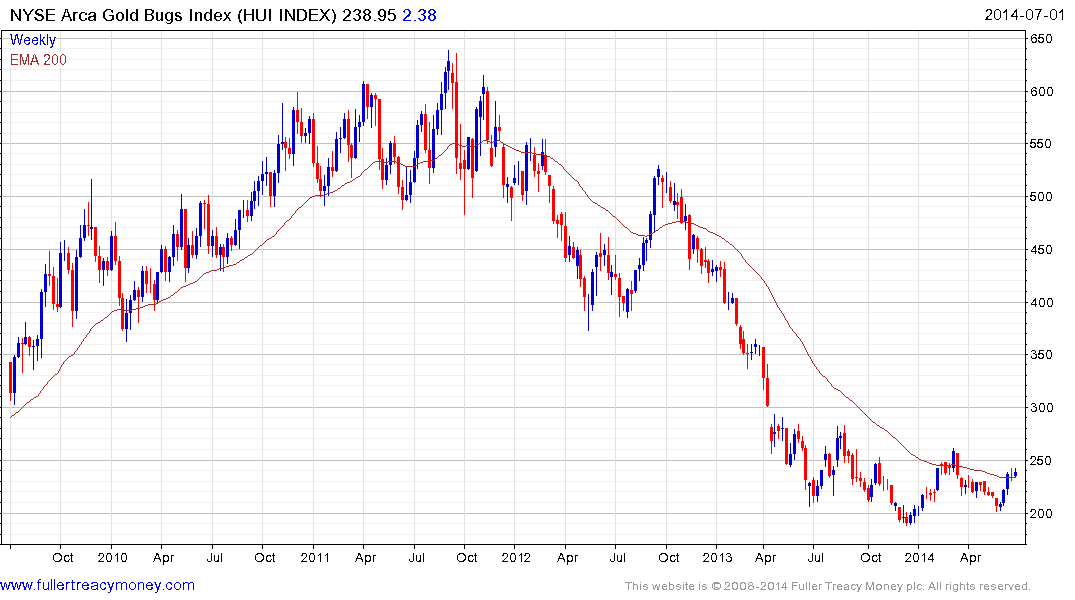Select the change value 2.38
This screenshot has width=1075, height=600.
[419, 15]
